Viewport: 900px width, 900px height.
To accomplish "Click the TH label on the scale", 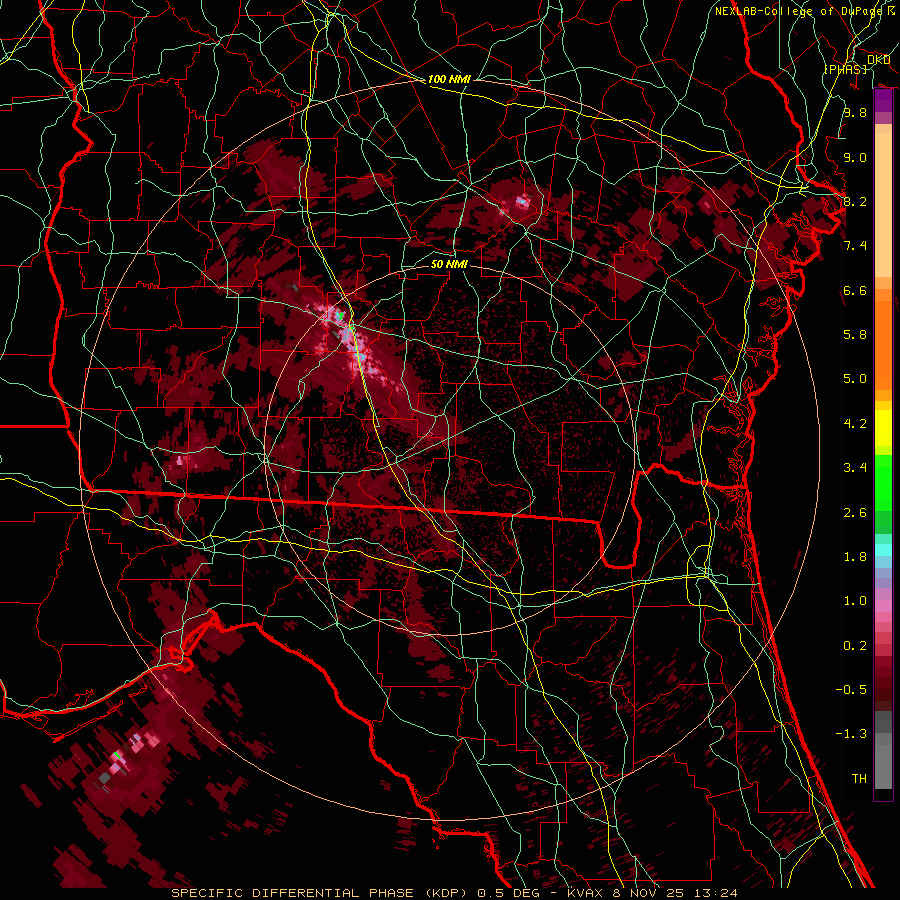I will click(859, 779).
